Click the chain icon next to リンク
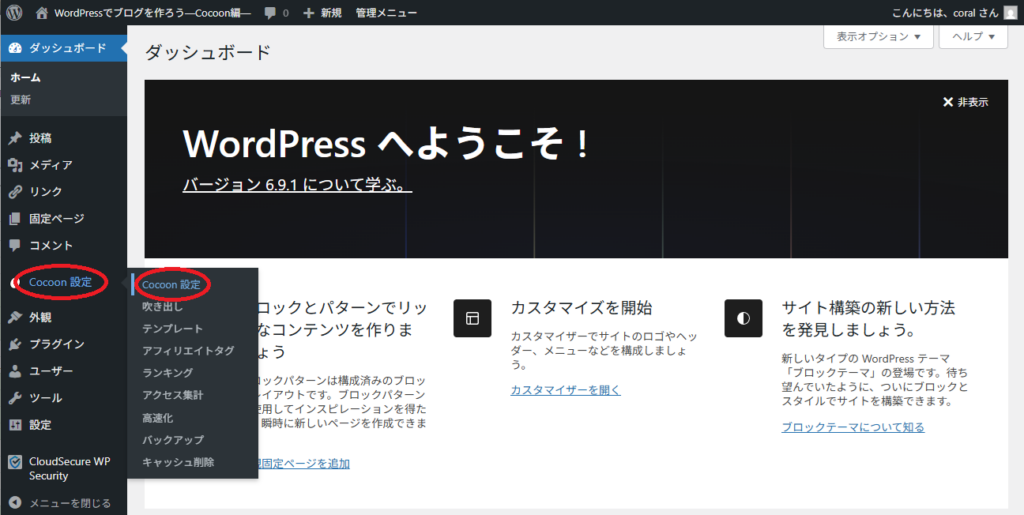1024x515 pixels. click(x=16, y=192)
